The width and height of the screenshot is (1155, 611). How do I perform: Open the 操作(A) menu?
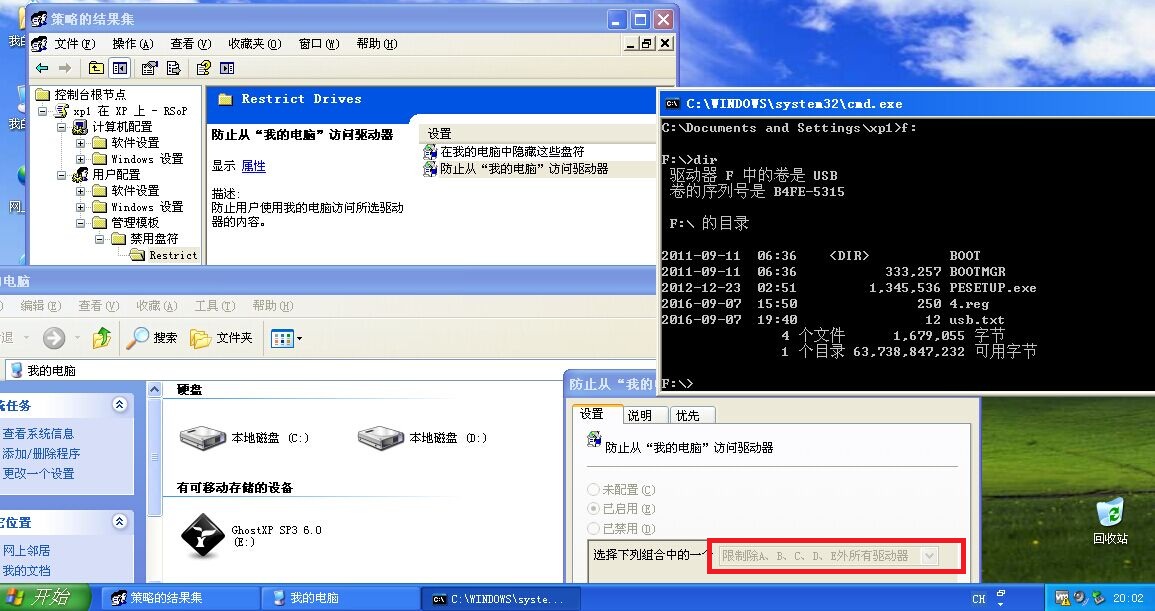coord(133,44)
